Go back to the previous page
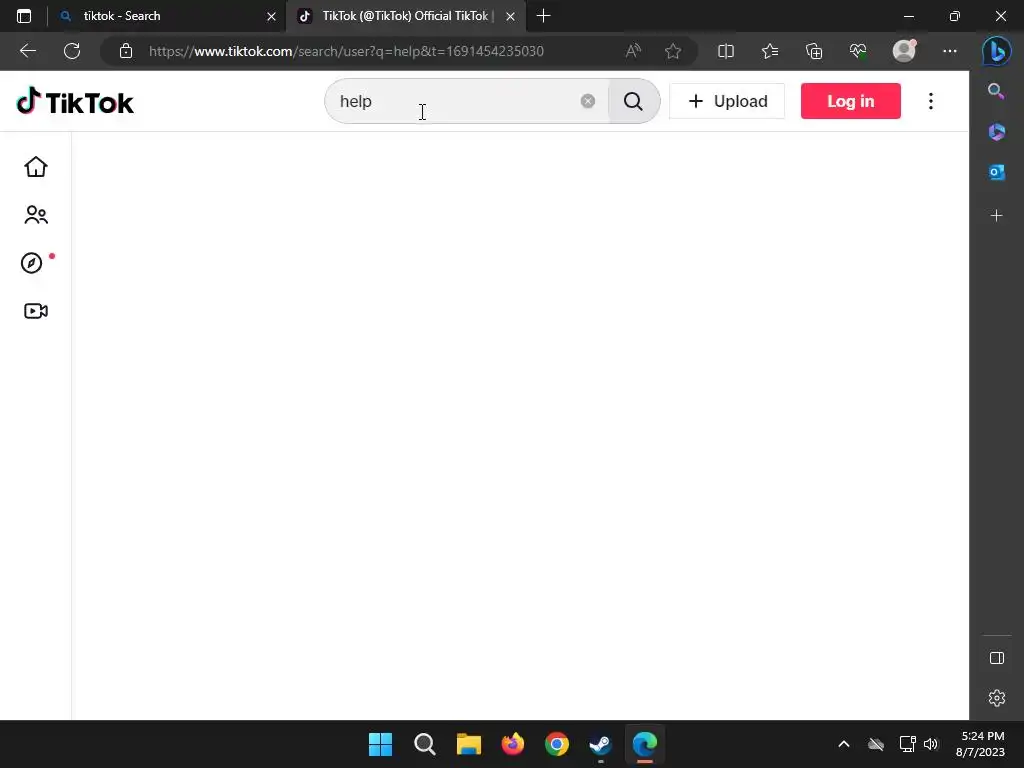The height and width of the screenshot is (768, 1024). click(x=27, y=51)
